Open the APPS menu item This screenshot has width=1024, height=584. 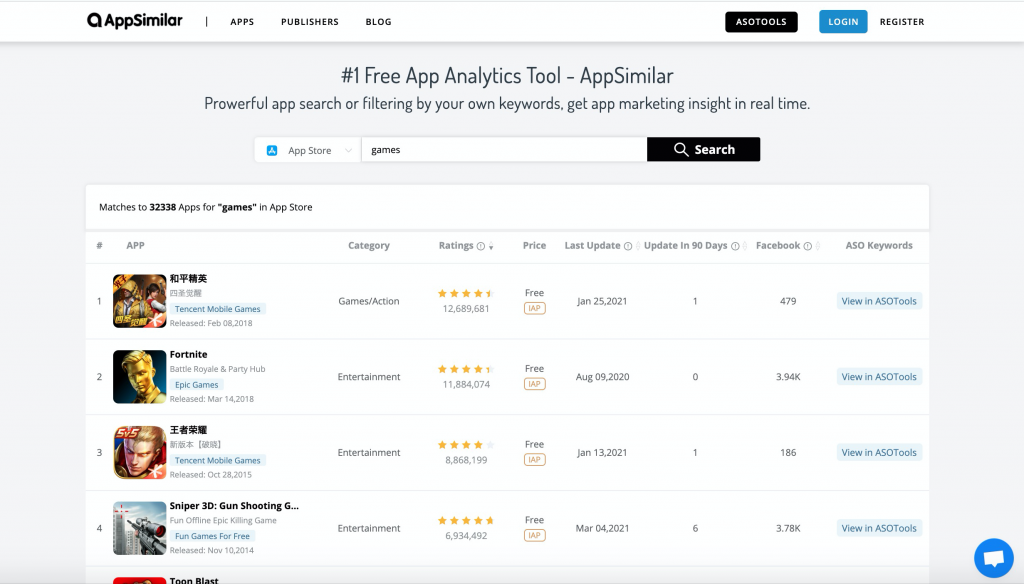(242, 22)
